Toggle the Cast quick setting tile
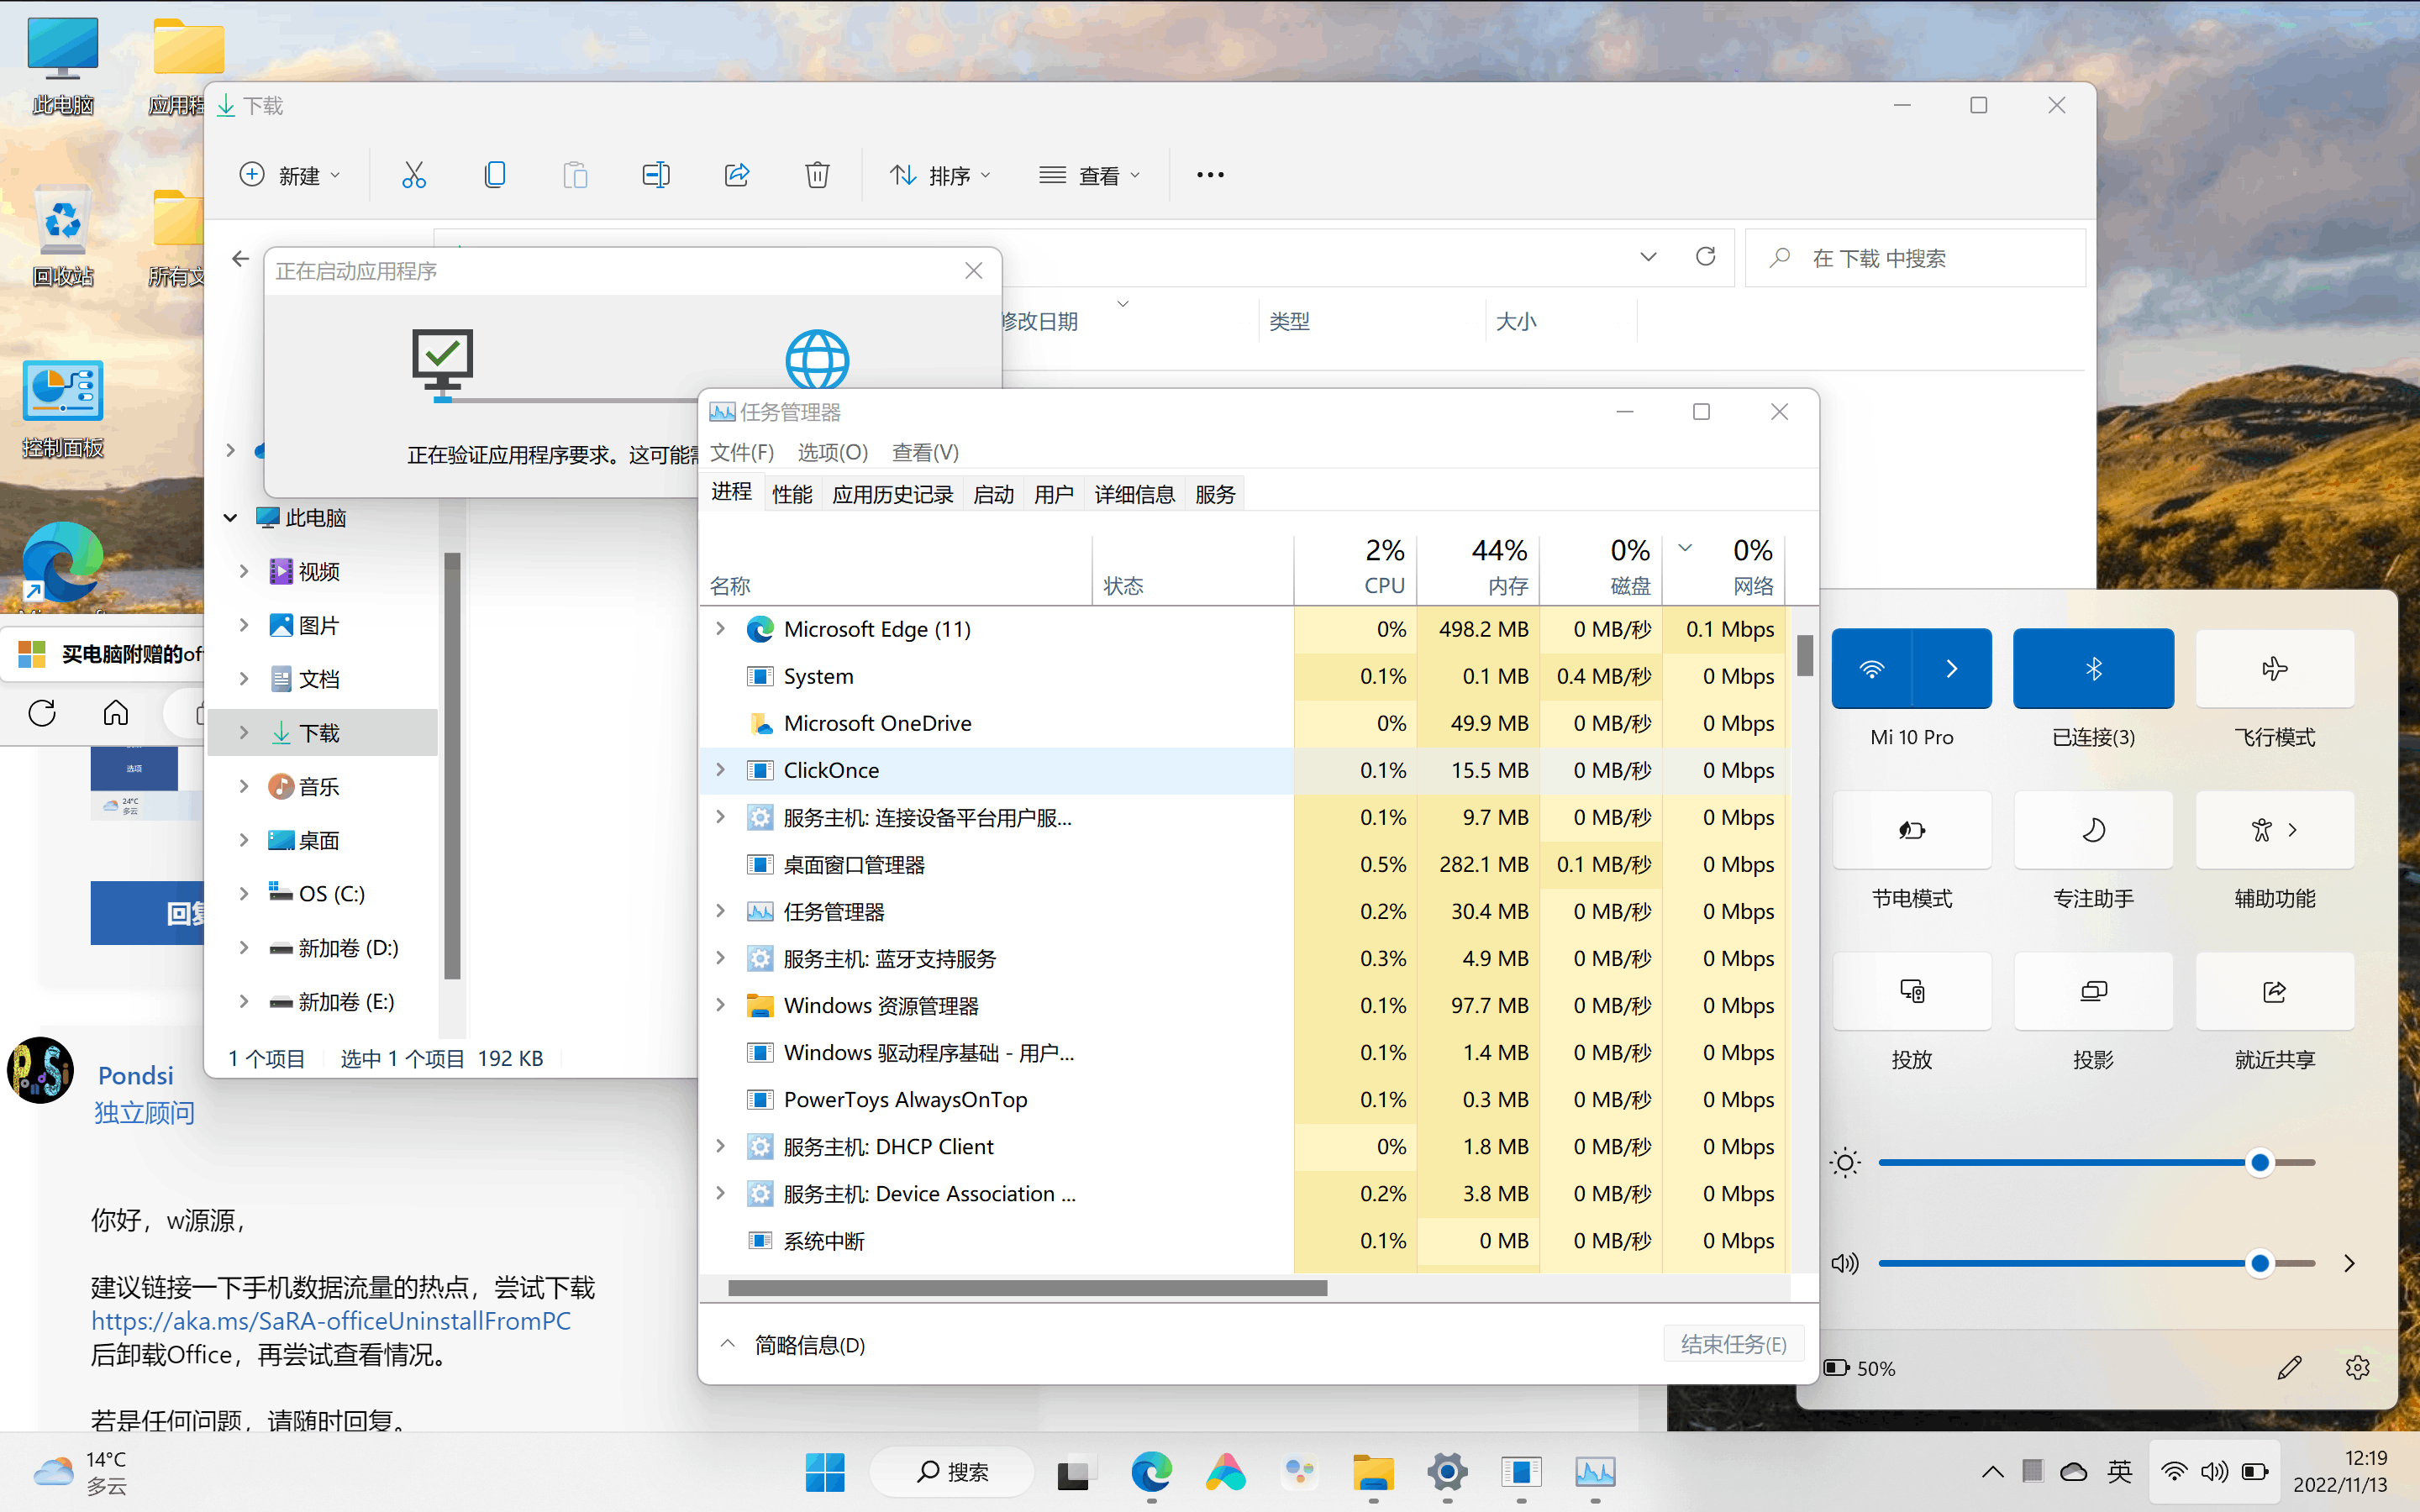 (1912, 991)
